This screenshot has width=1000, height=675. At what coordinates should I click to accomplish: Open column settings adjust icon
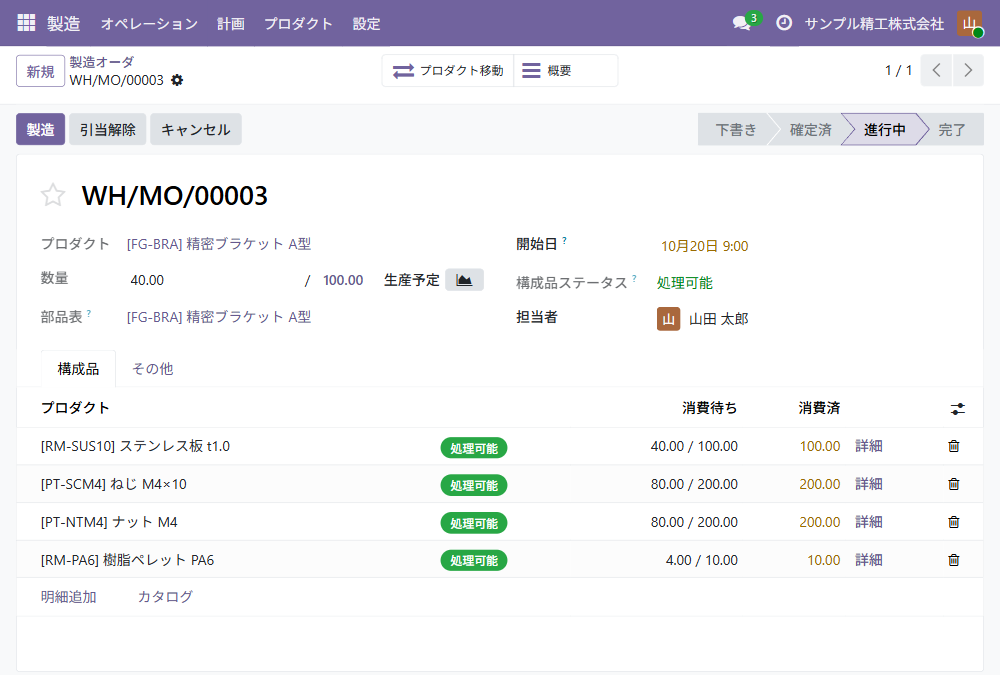click(957, 409)
